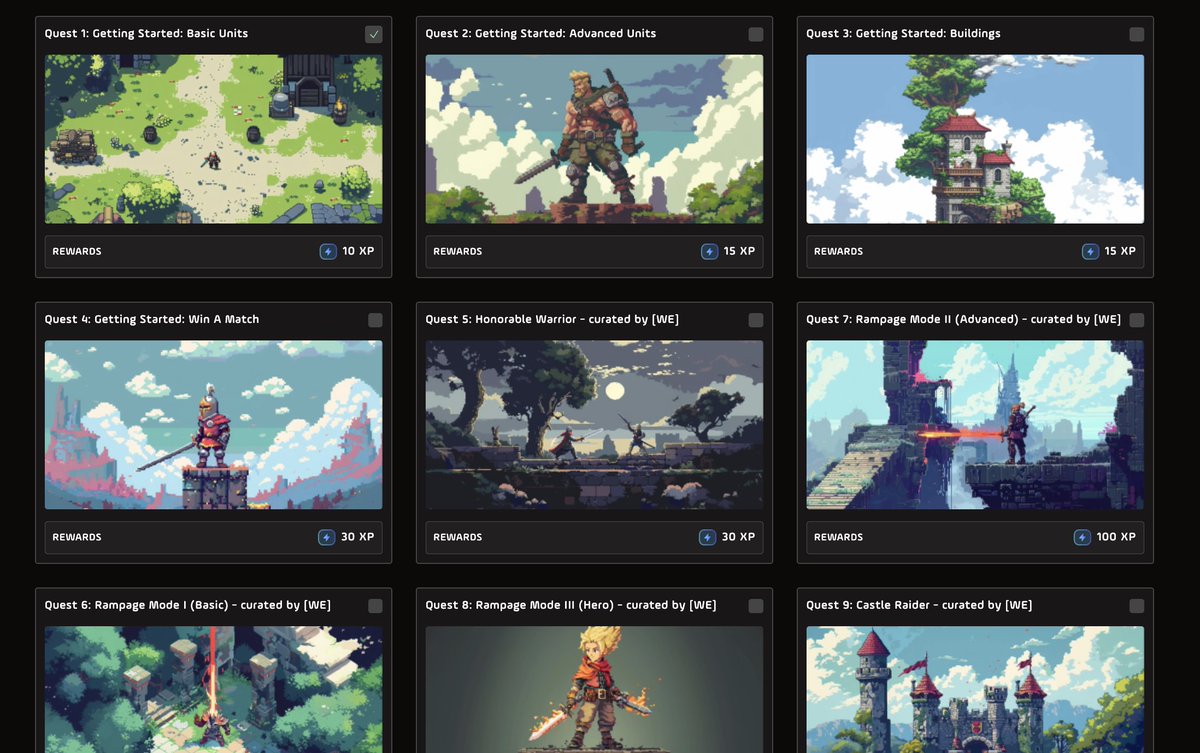Click the XP lightning icon in Quest 2 rewards
The image size is (1200, 753).
[x=709, y=251]
